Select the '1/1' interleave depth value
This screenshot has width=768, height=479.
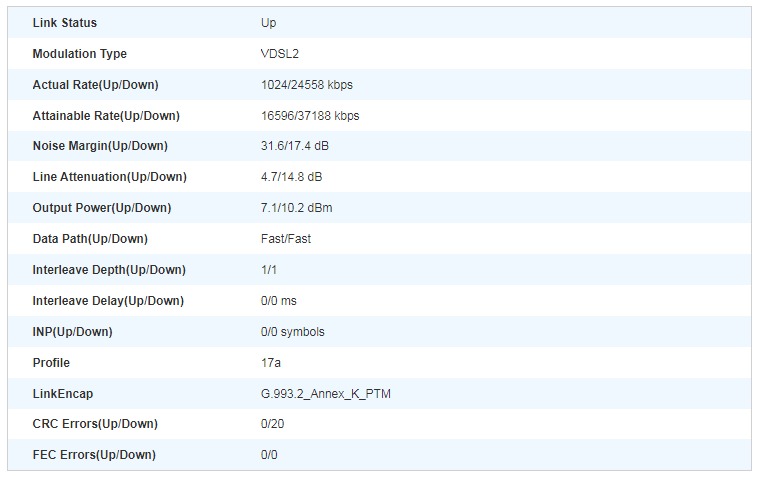click(x=269, y=270)
